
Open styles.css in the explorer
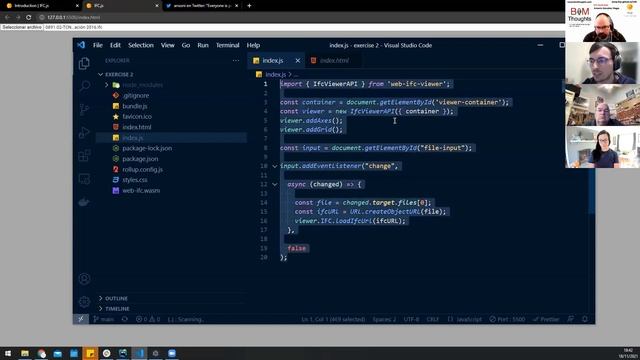click(x=135, y=180)
